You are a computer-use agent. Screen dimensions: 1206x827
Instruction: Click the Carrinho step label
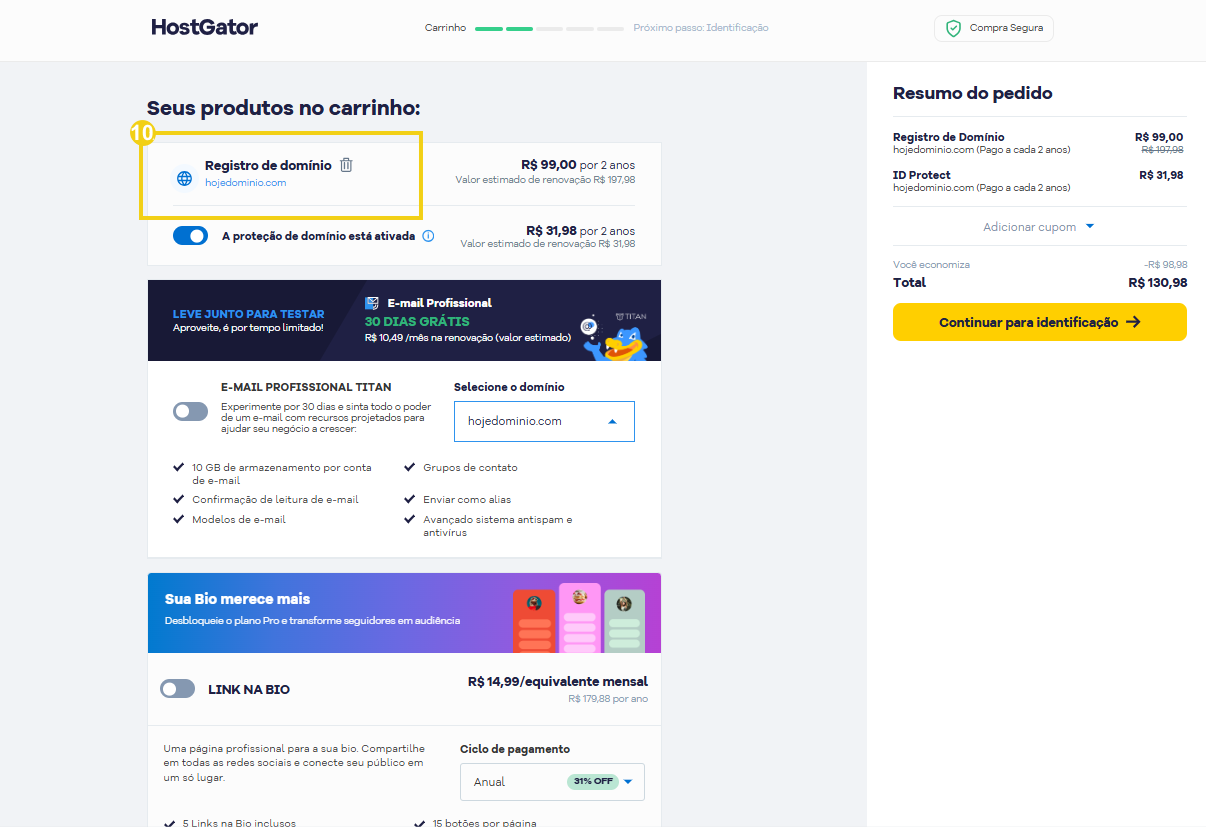coord(445,28)
